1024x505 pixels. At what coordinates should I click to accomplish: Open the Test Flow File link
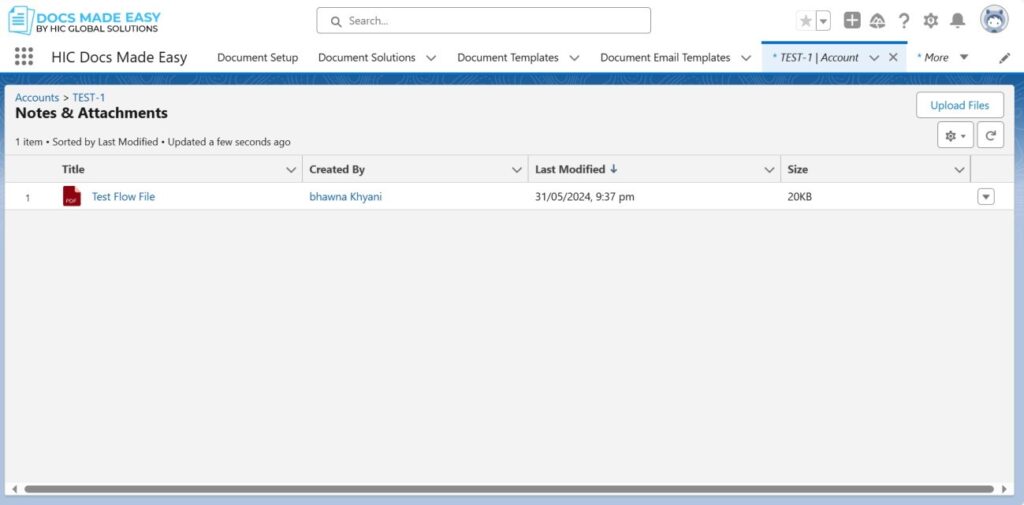click(123, 196)
